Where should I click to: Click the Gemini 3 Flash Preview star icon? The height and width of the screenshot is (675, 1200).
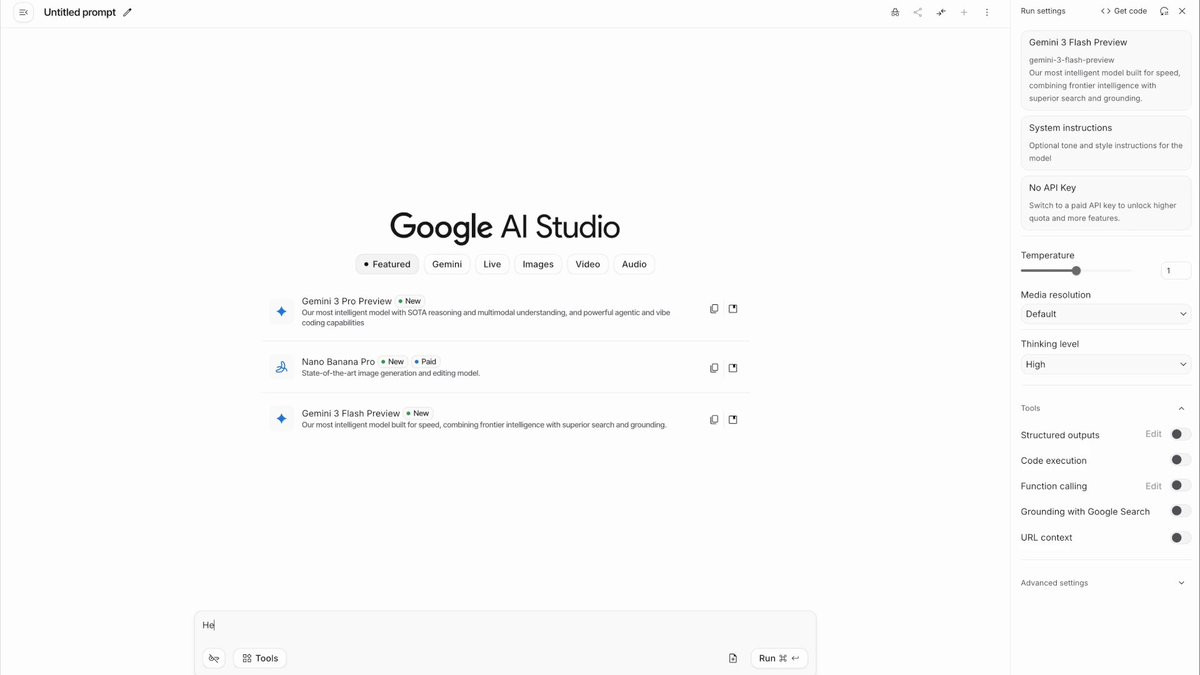pyautogui.click(x=281, y=419)
